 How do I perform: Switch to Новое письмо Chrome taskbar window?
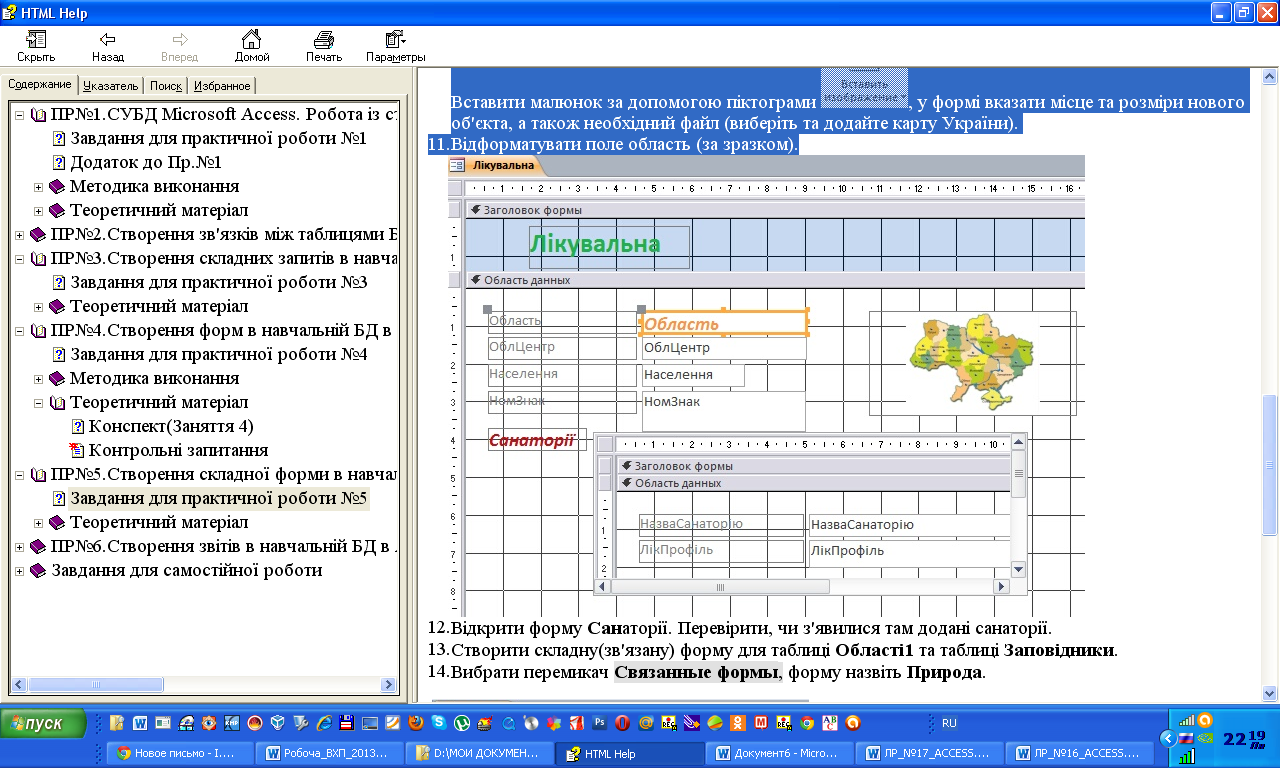point(179,753)
